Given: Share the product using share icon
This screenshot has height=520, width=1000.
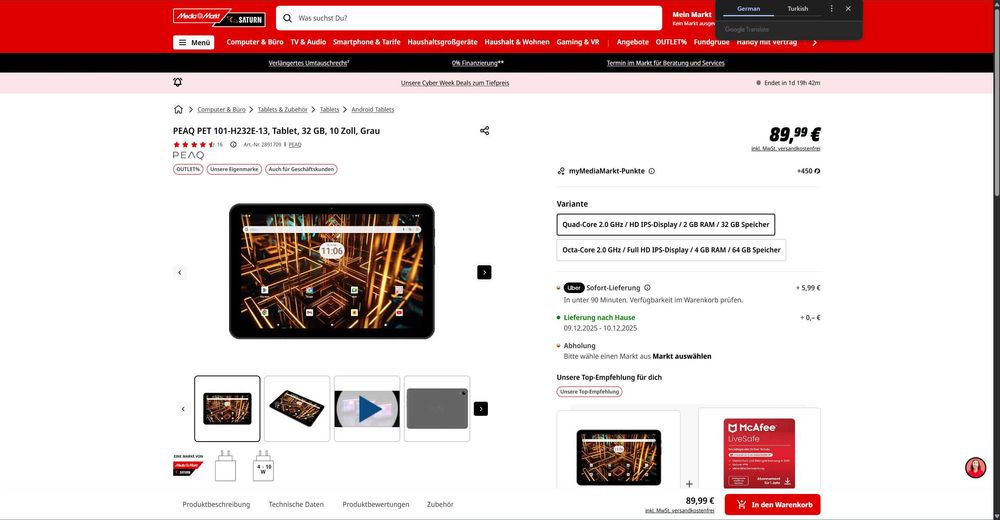Looking at the screenshot, I should (x=485, y=131).
